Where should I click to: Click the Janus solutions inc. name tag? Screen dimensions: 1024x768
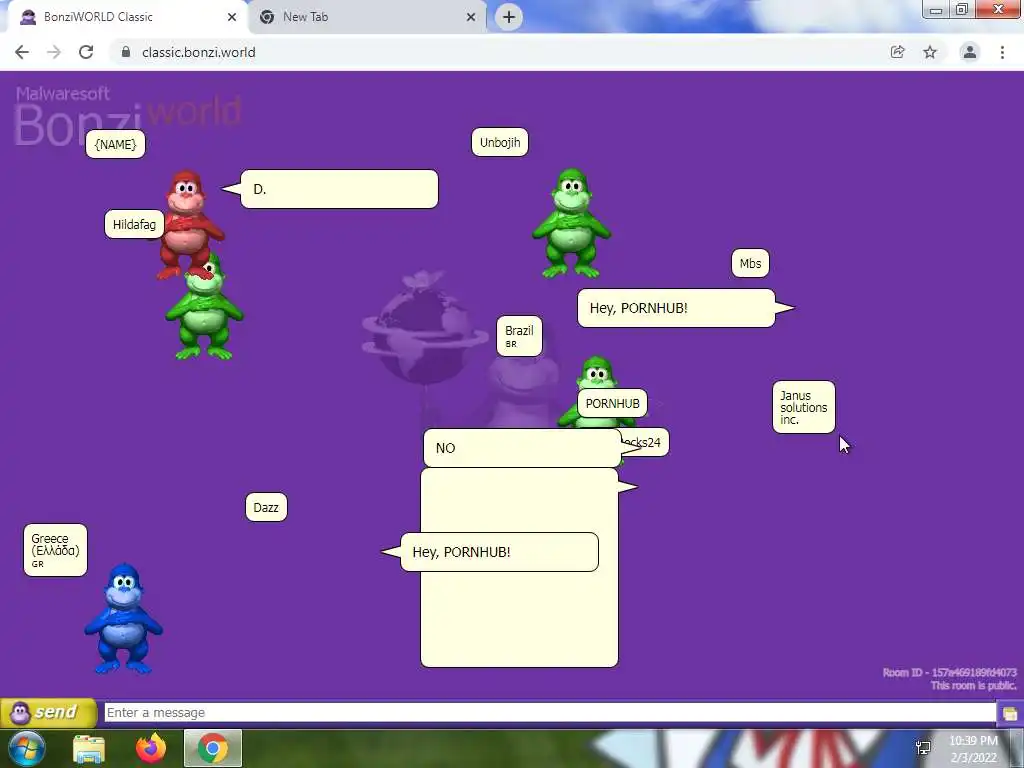click(x=804, y=407)
